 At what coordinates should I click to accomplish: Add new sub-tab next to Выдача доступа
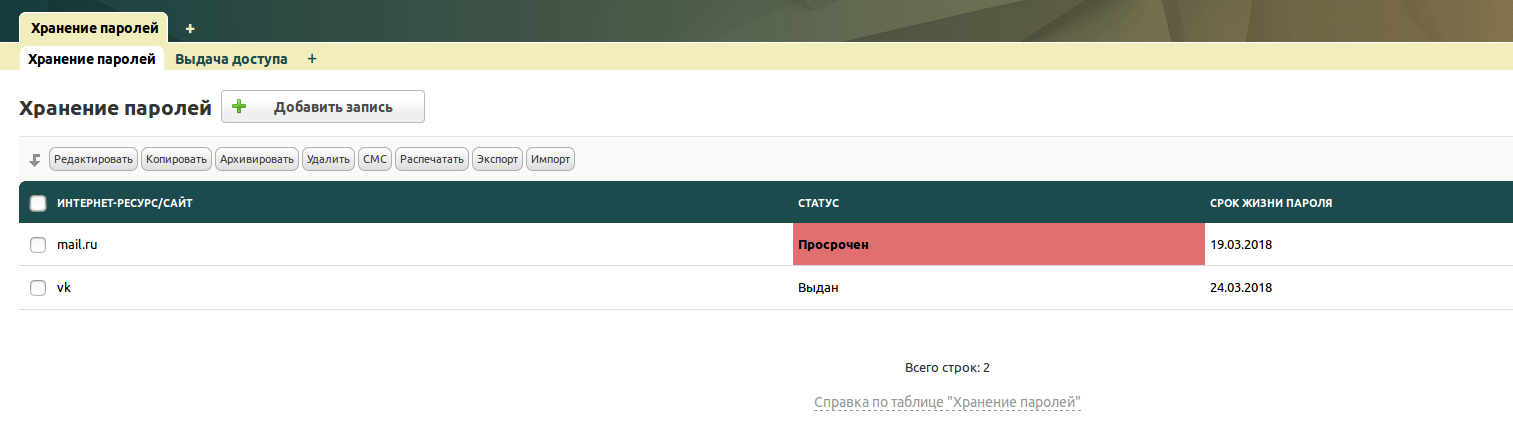pyautogui.click(x=312, y=59)
